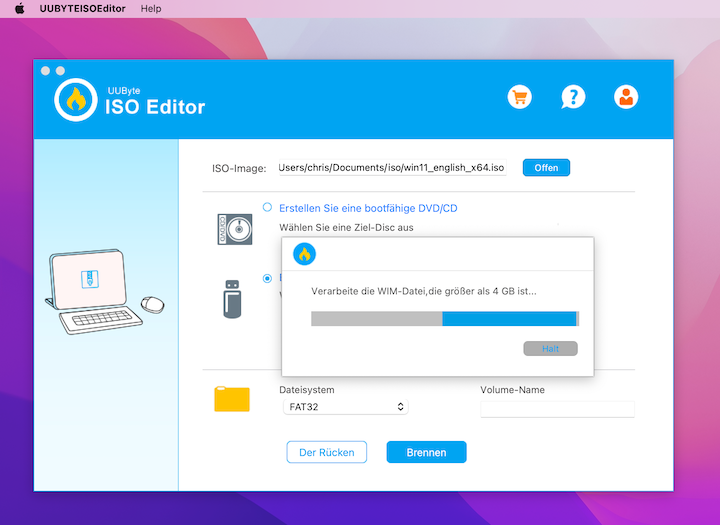The height and width of the screenshot is (525, 720).
Task: Click the UUByte flame logo in header
Action: click(76, 100)
